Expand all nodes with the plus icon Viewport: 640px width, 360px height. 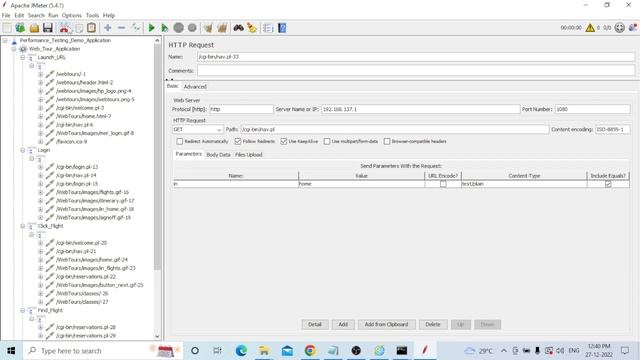click(x=108, y=28)
